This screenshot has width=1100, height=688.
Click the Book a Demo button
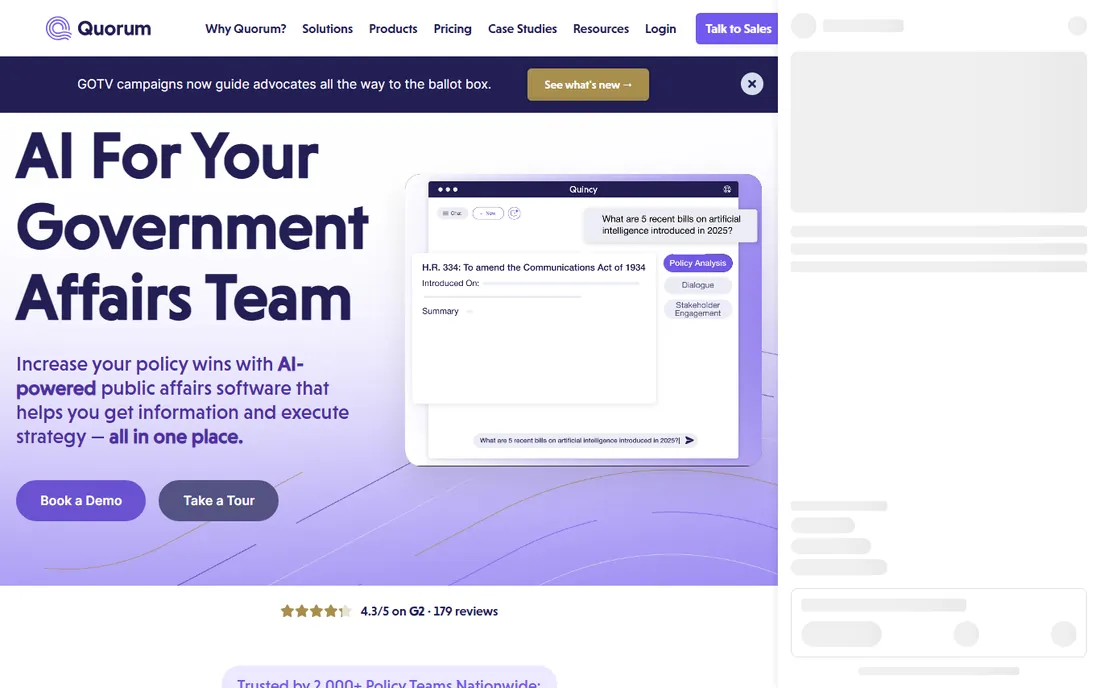click(x=81, y=501)
